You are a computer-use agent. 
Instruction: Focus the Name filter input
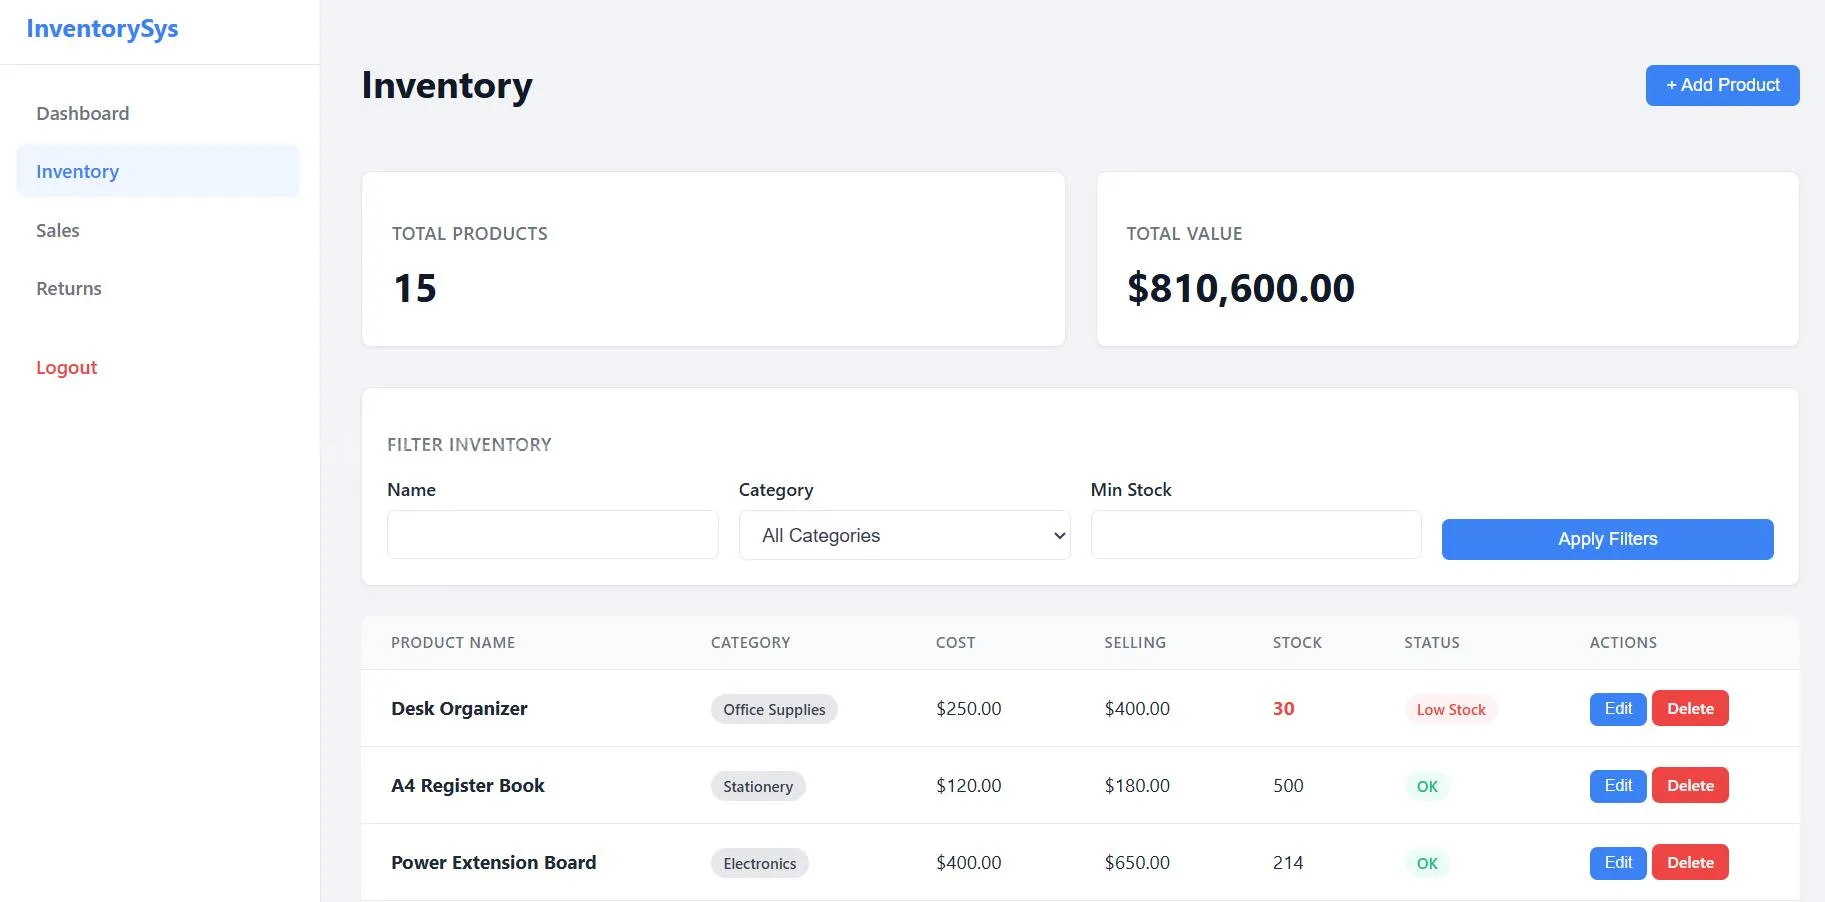coord(552,535)
